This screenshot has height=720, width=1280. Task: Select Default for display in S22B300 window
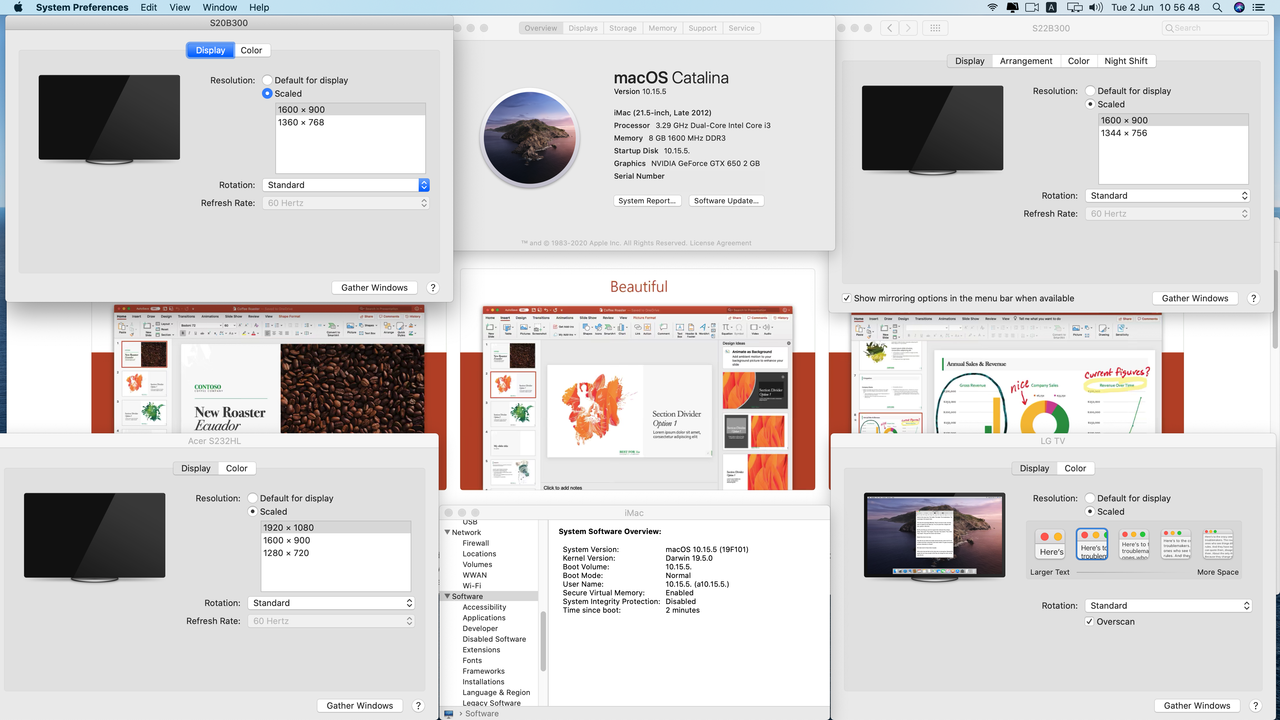click(1090, 91)
